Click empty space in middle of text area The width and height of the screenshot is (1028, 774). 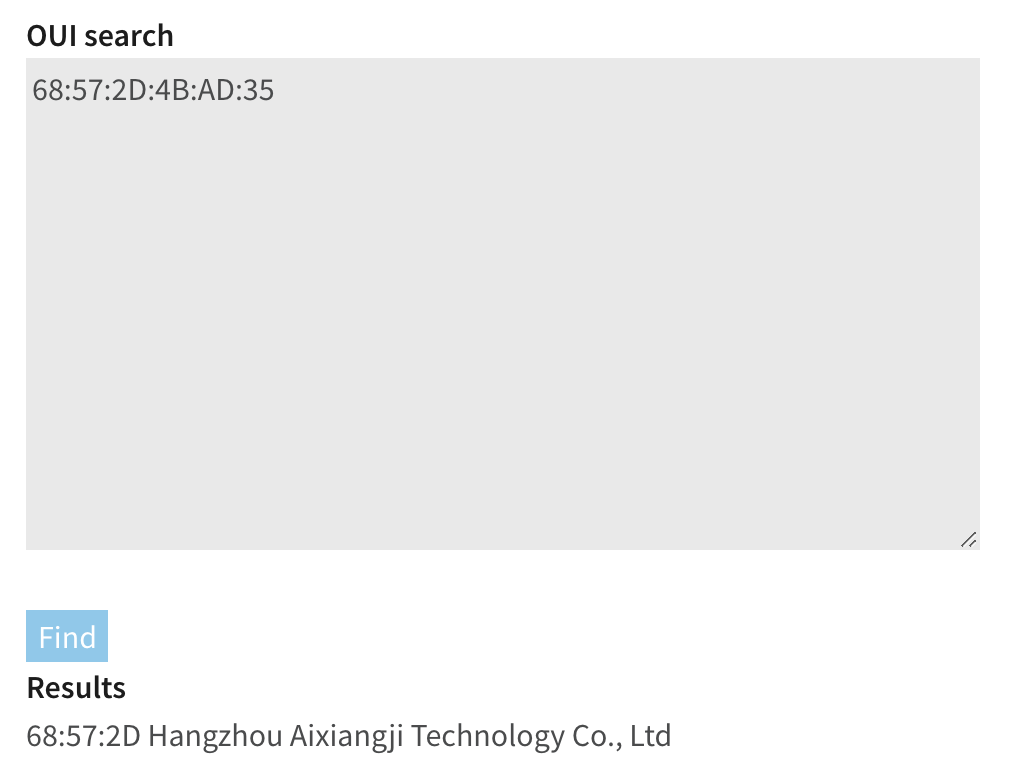click(502, 320)
